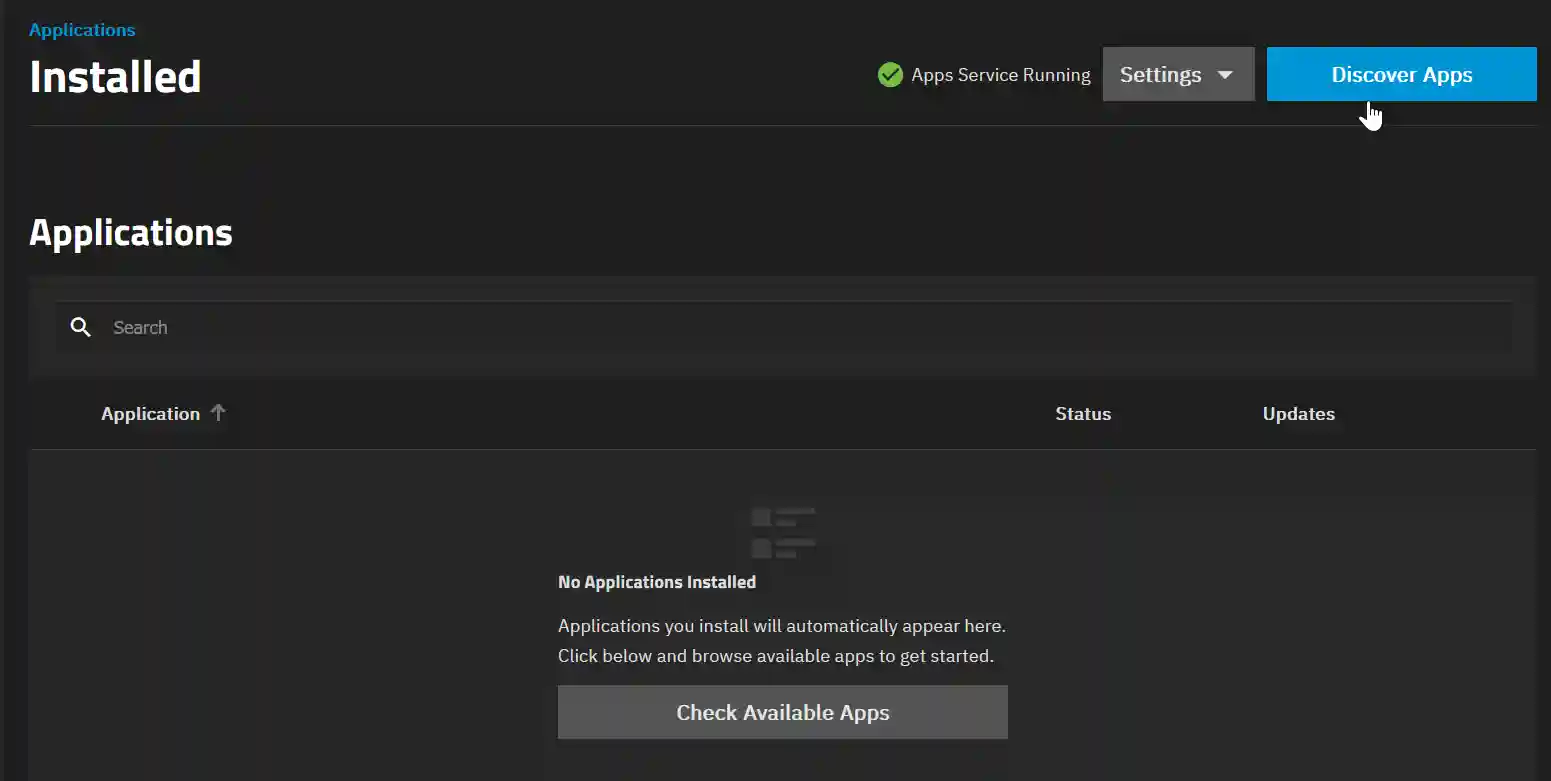Click the Discover Apps button

coord(1401,74)
